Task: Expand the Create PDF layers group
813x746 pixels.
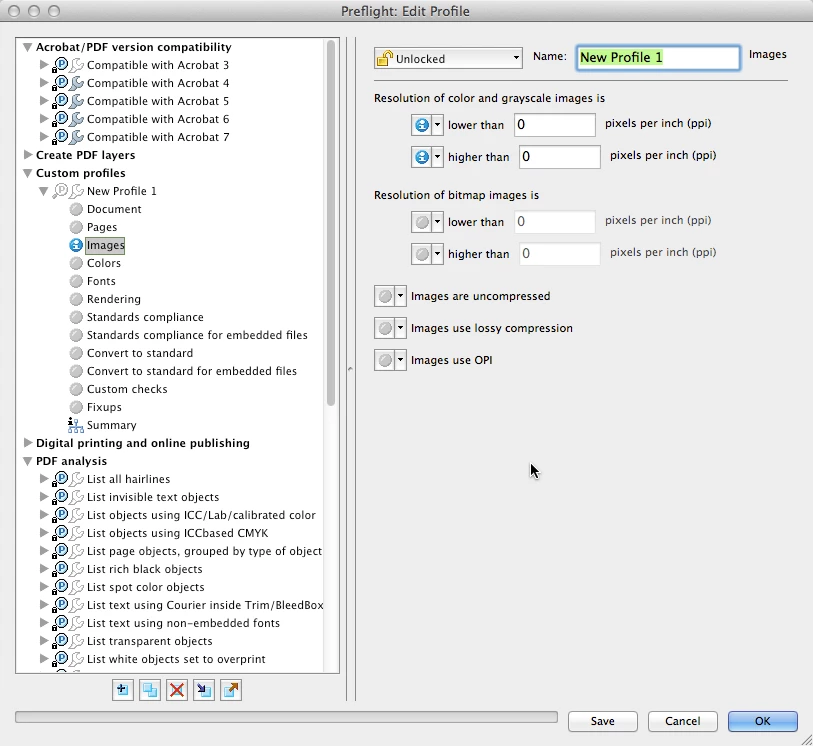Action: point(27,154)
